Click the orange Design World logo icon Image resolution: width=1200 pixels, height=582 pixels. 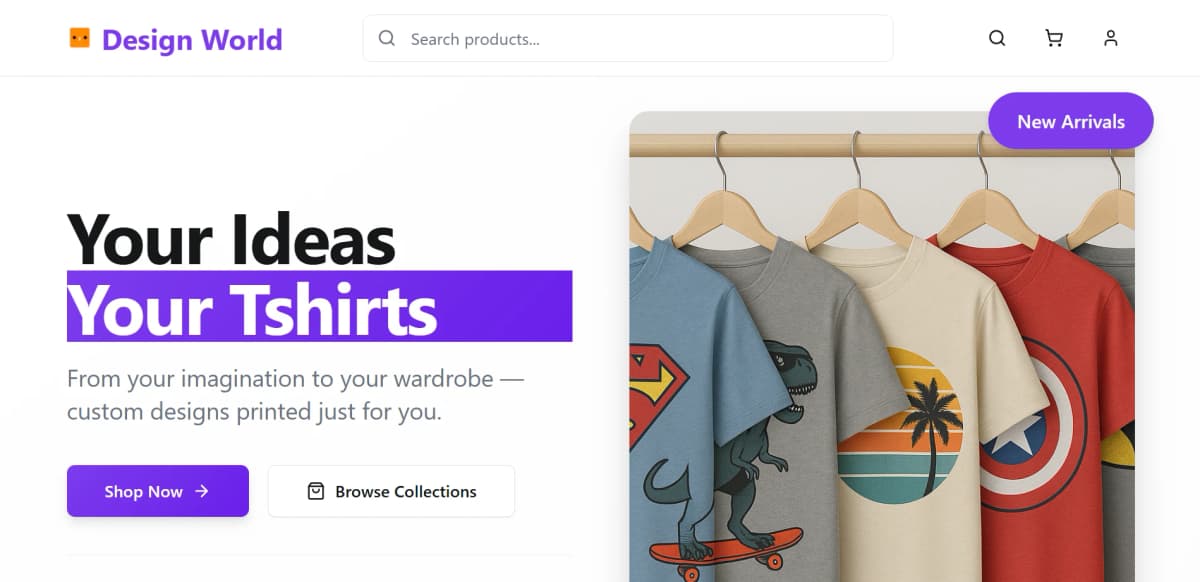[x=80, y=39]
